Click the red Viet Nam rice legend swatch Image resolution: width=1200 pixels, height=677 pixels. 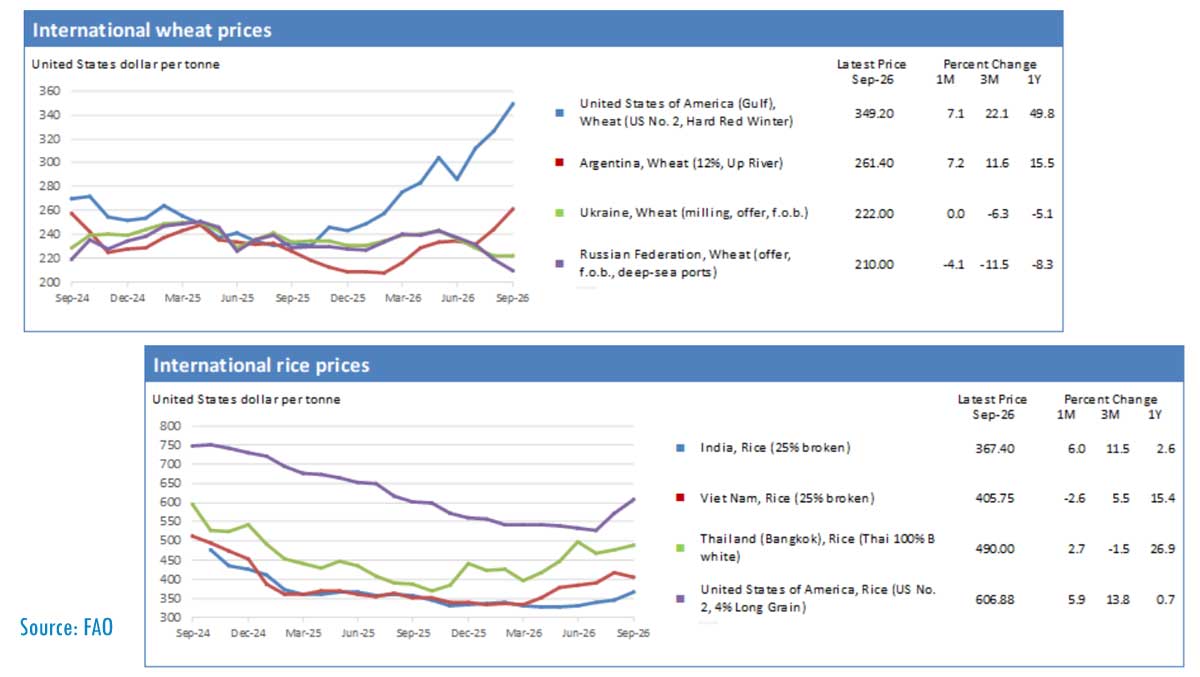click(x=678, y=498)
